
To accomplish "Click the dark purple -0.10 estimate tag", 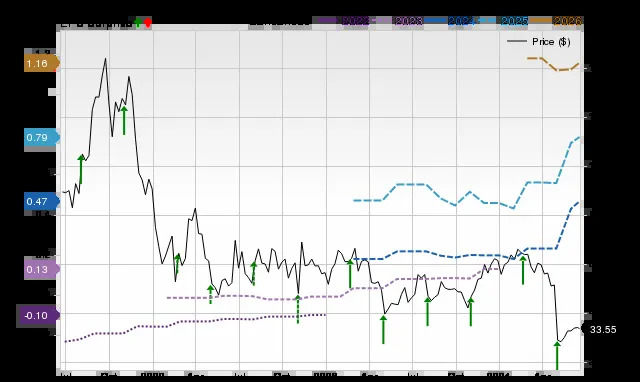I will pyautogui.click(x=38, y=315).
